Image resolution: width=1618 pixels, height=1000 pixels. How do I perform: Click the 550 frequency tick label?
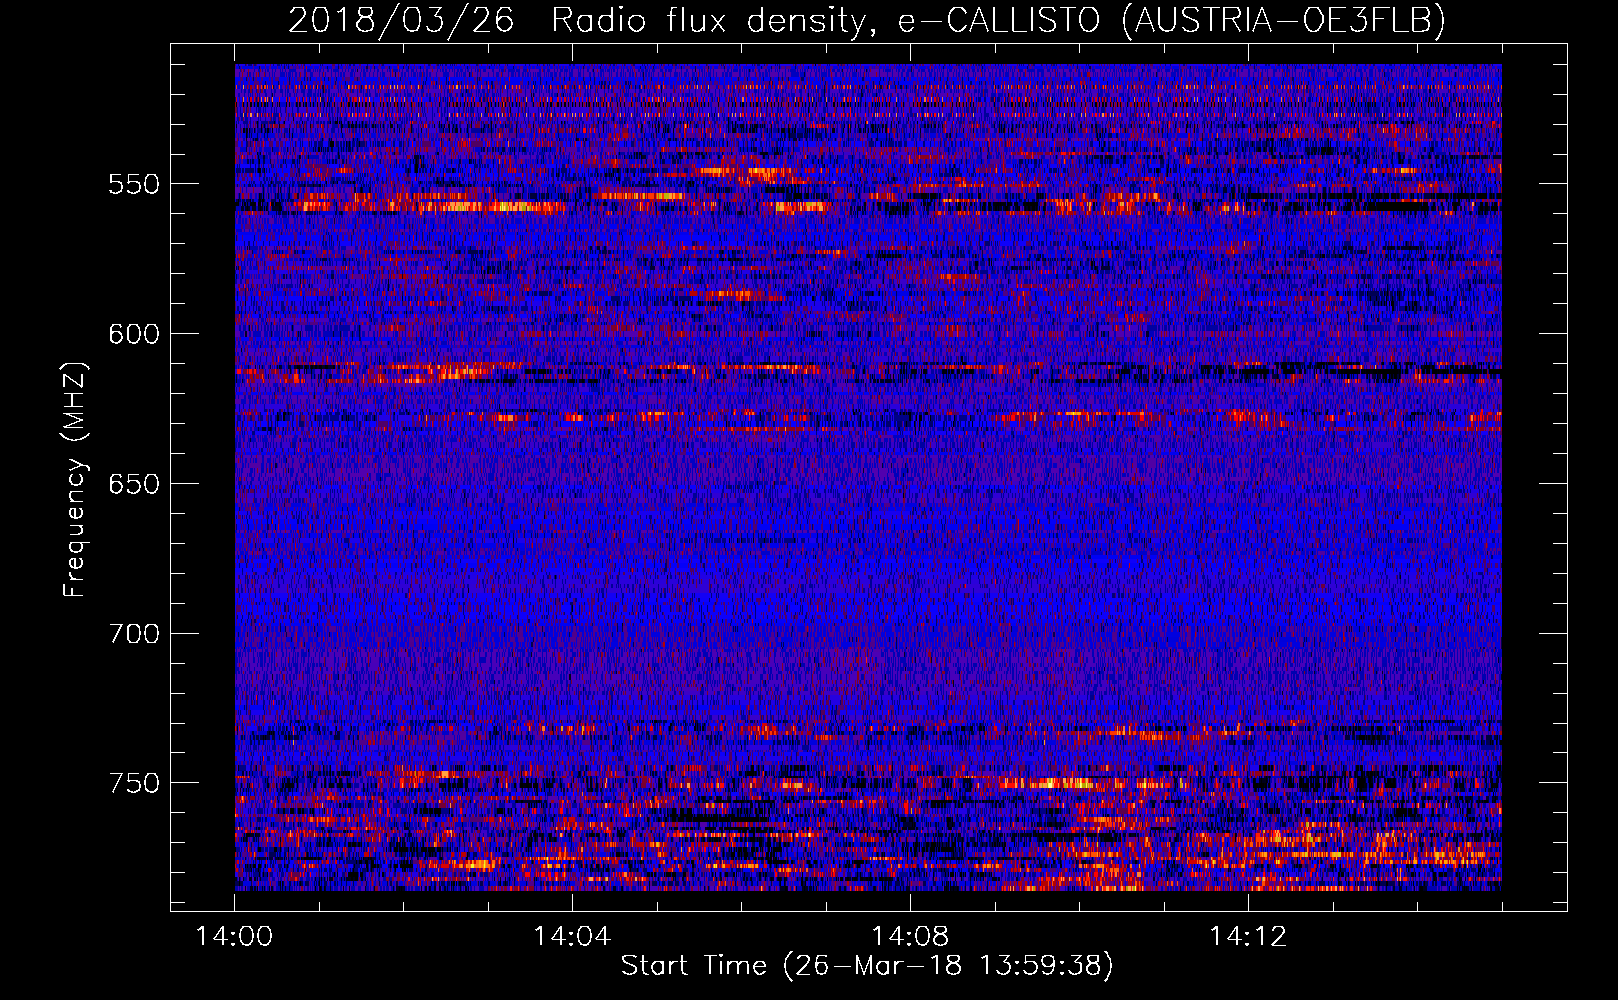pos(134,184)
